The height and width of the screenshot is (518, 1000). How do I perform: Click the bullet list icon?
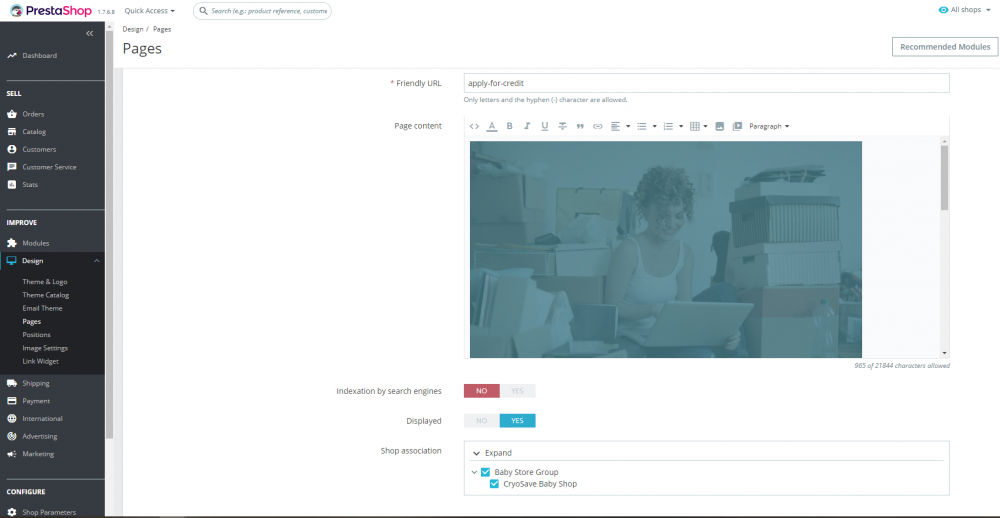pyautogui.click(x=642, y=126)
